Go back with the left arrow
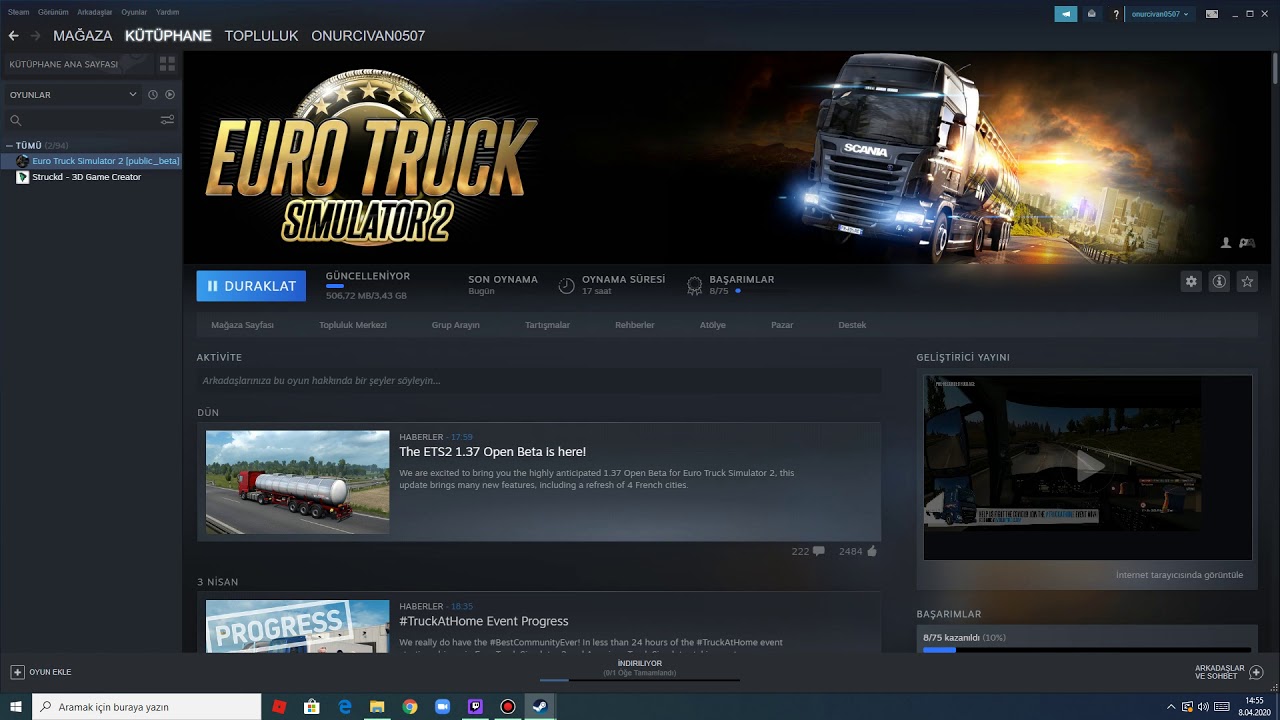 pos(13,36)
